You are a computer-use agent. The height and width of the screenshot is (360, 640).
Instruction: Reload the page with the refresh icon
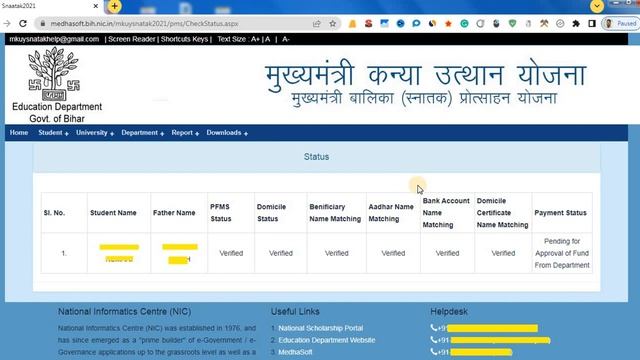tap(23, 24)
